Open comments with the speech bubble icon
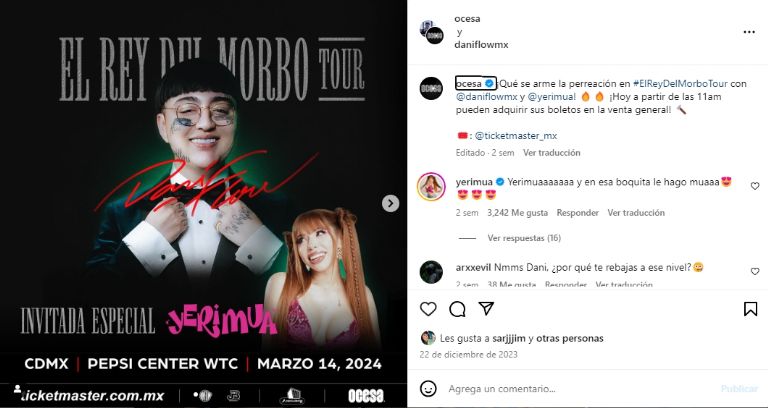This screenshot has height=408, width=768. click(x=457, y=309)
